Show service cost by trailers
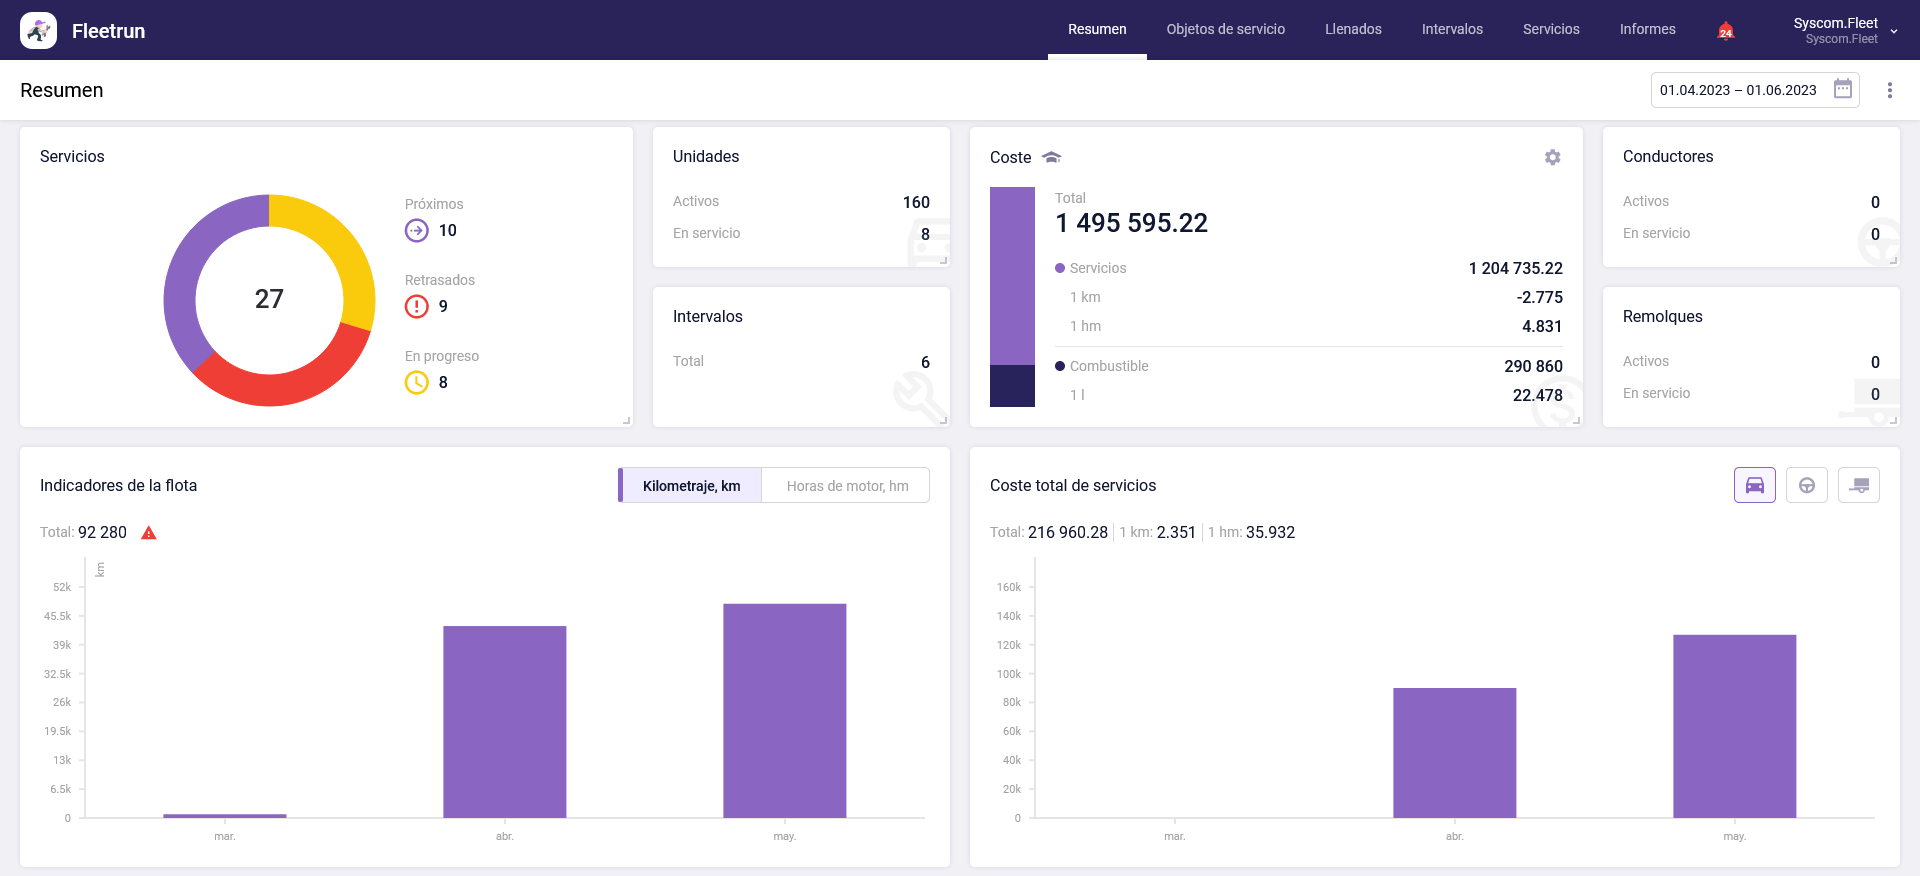This screenshot has width=1920, height=876. pyautogui.click(x=1858, y=485)
